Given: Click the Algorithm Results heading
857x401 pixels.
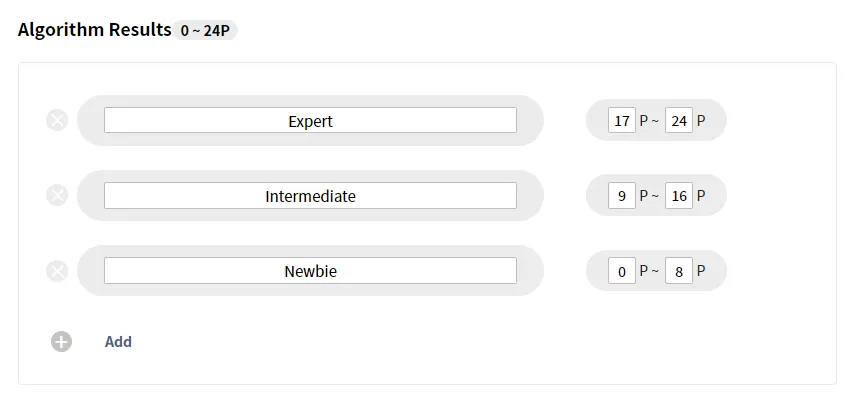Looking at the screenshot, I should [x=95, y=30].
